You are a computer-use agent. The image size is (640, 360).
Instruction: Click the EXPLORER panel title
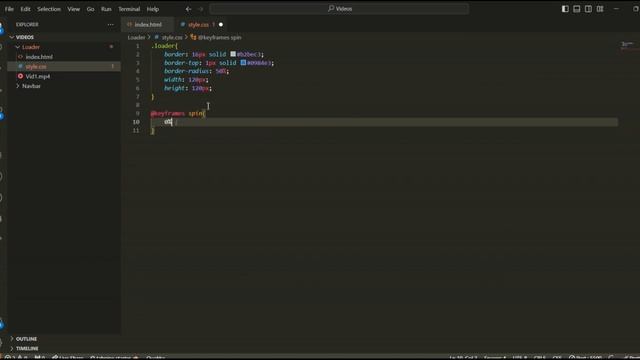tap(27, 24)
